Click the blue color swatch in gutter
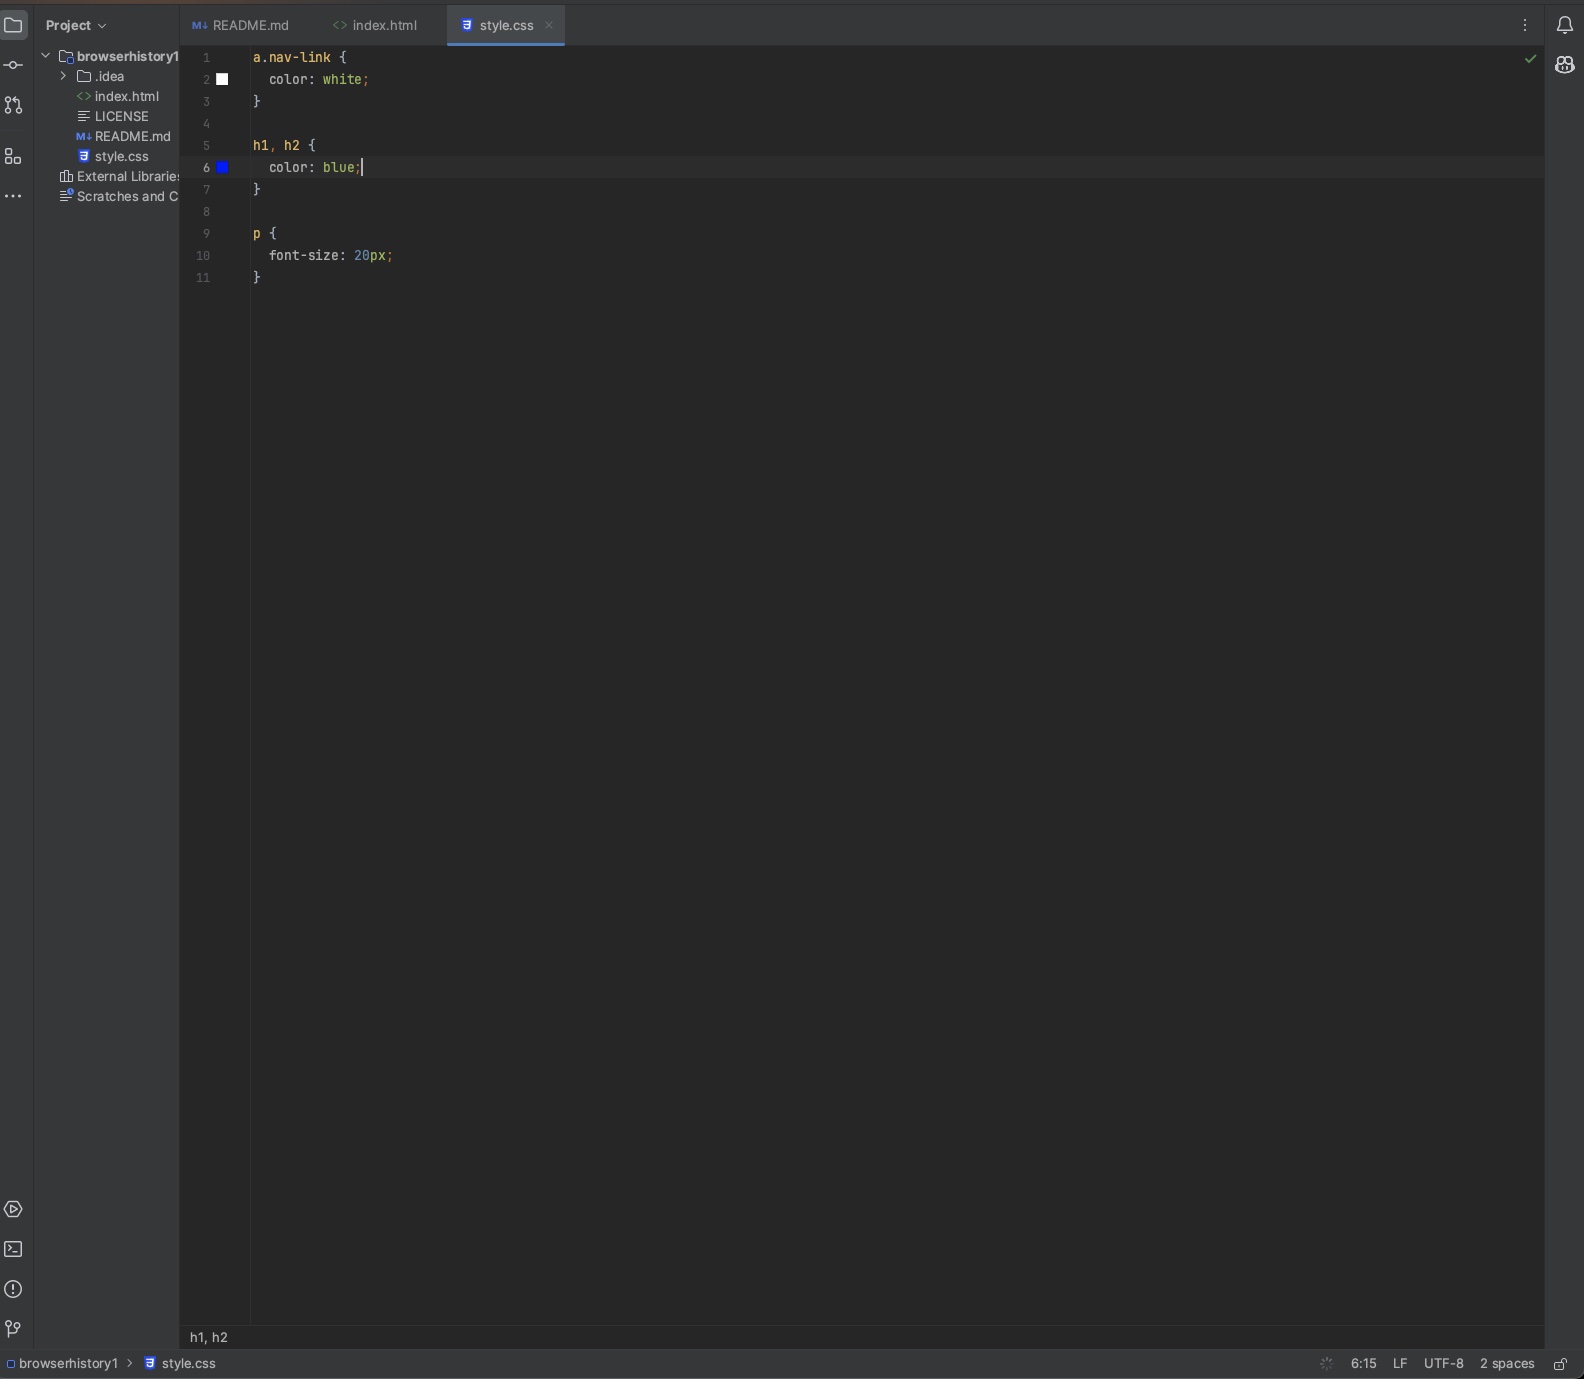The height and width of the screenshot is (1379, 1584). pos(223,168)
